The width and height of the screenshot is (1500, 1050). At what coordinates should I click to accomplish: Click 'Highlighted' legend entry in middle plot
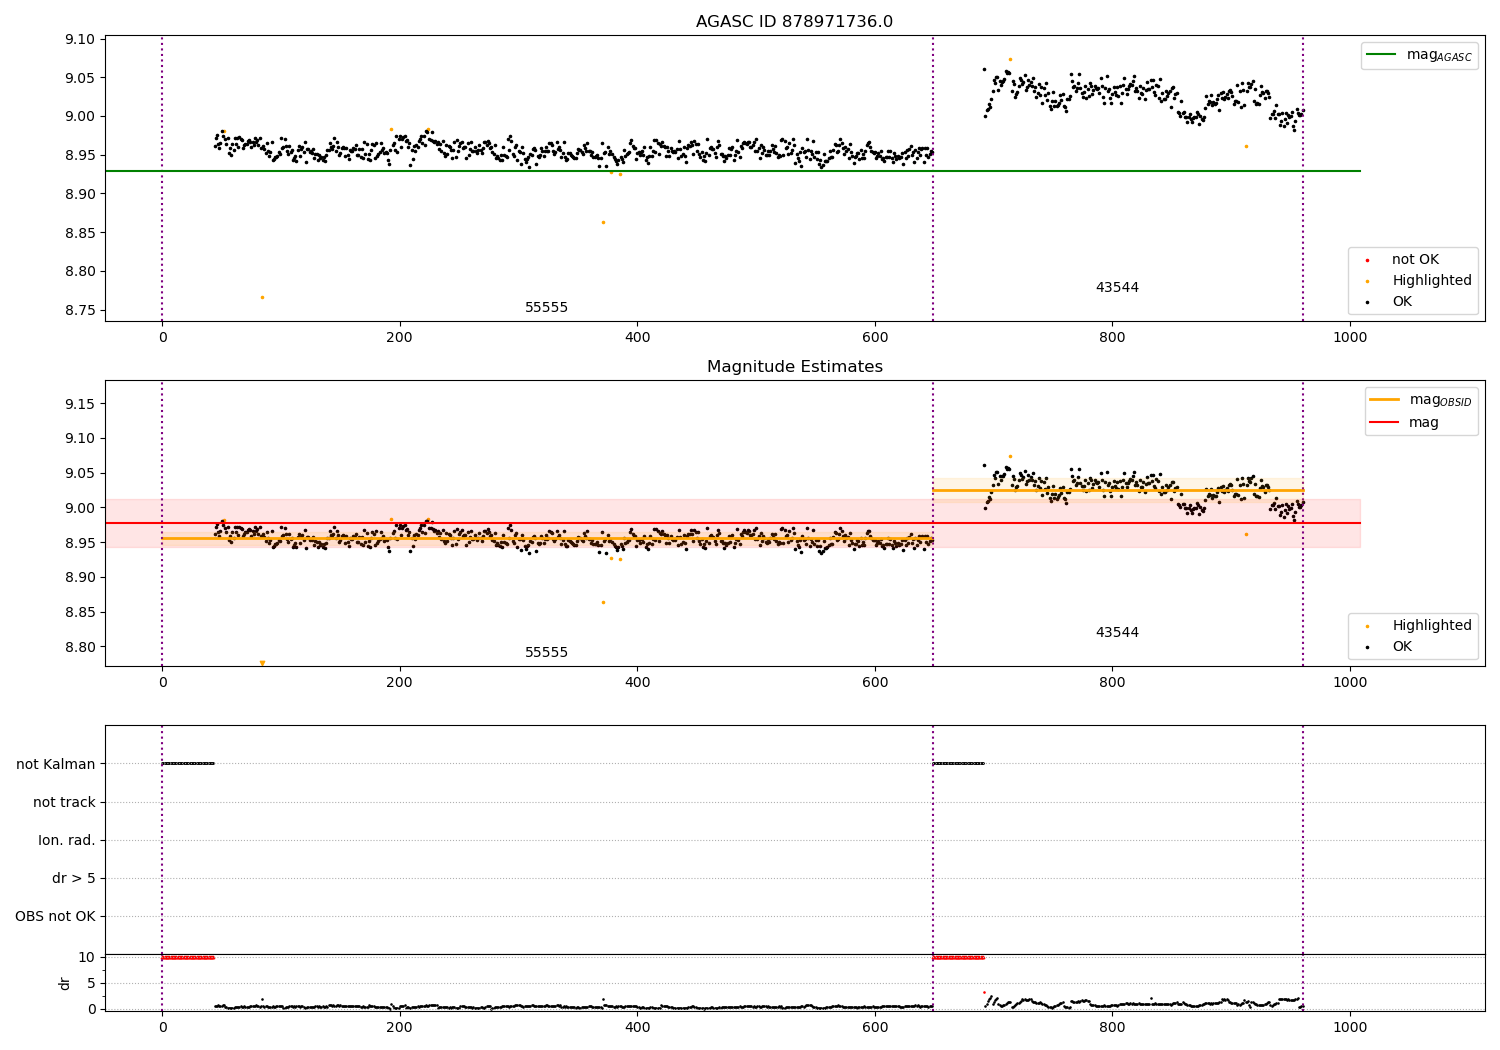[1420, 626]
